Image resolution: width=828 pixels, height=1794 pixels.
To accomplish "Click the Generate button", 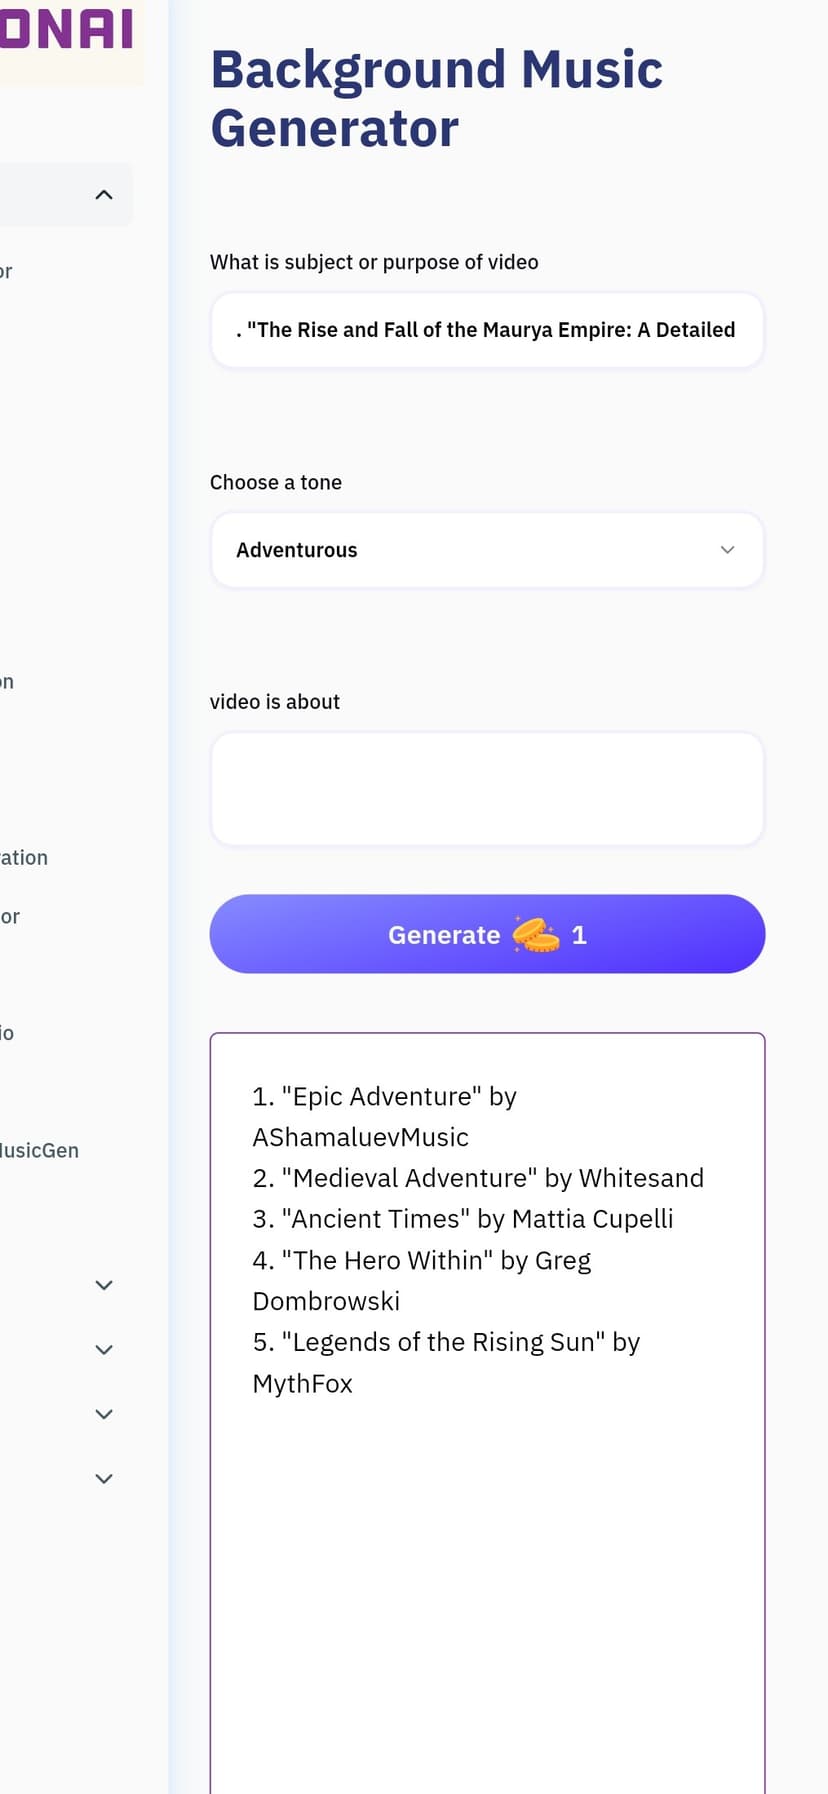I will [487, 934].
